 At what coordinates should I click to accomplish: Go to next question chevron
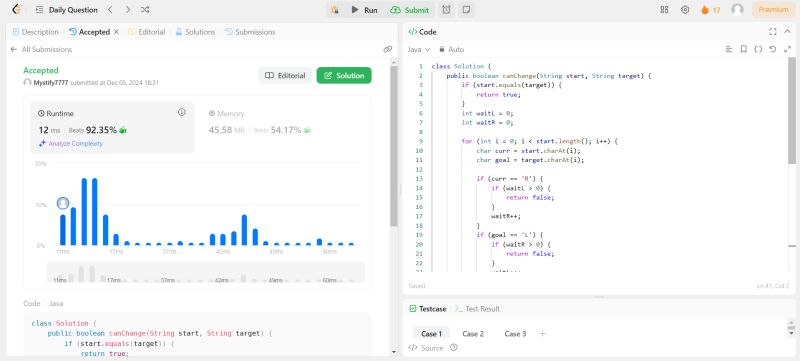point(128,10)
